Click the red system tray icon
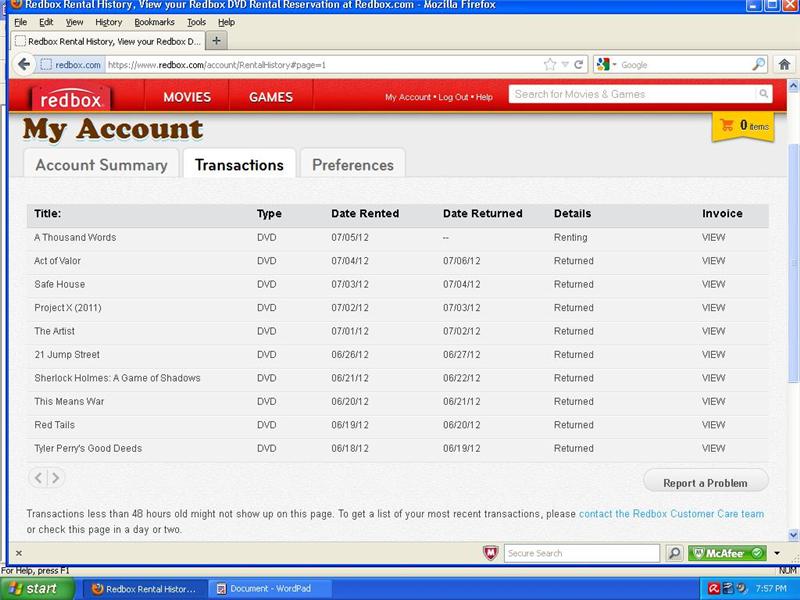800x600 pixels. [x=714, y=589]
